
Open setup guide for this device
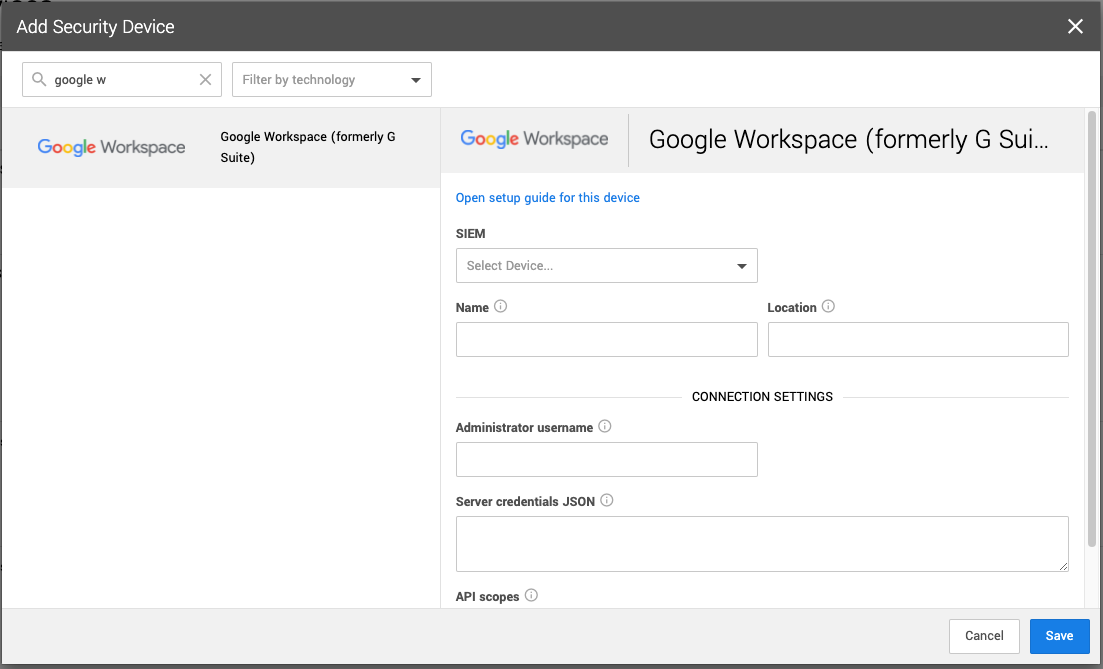[x=547, y=198]
